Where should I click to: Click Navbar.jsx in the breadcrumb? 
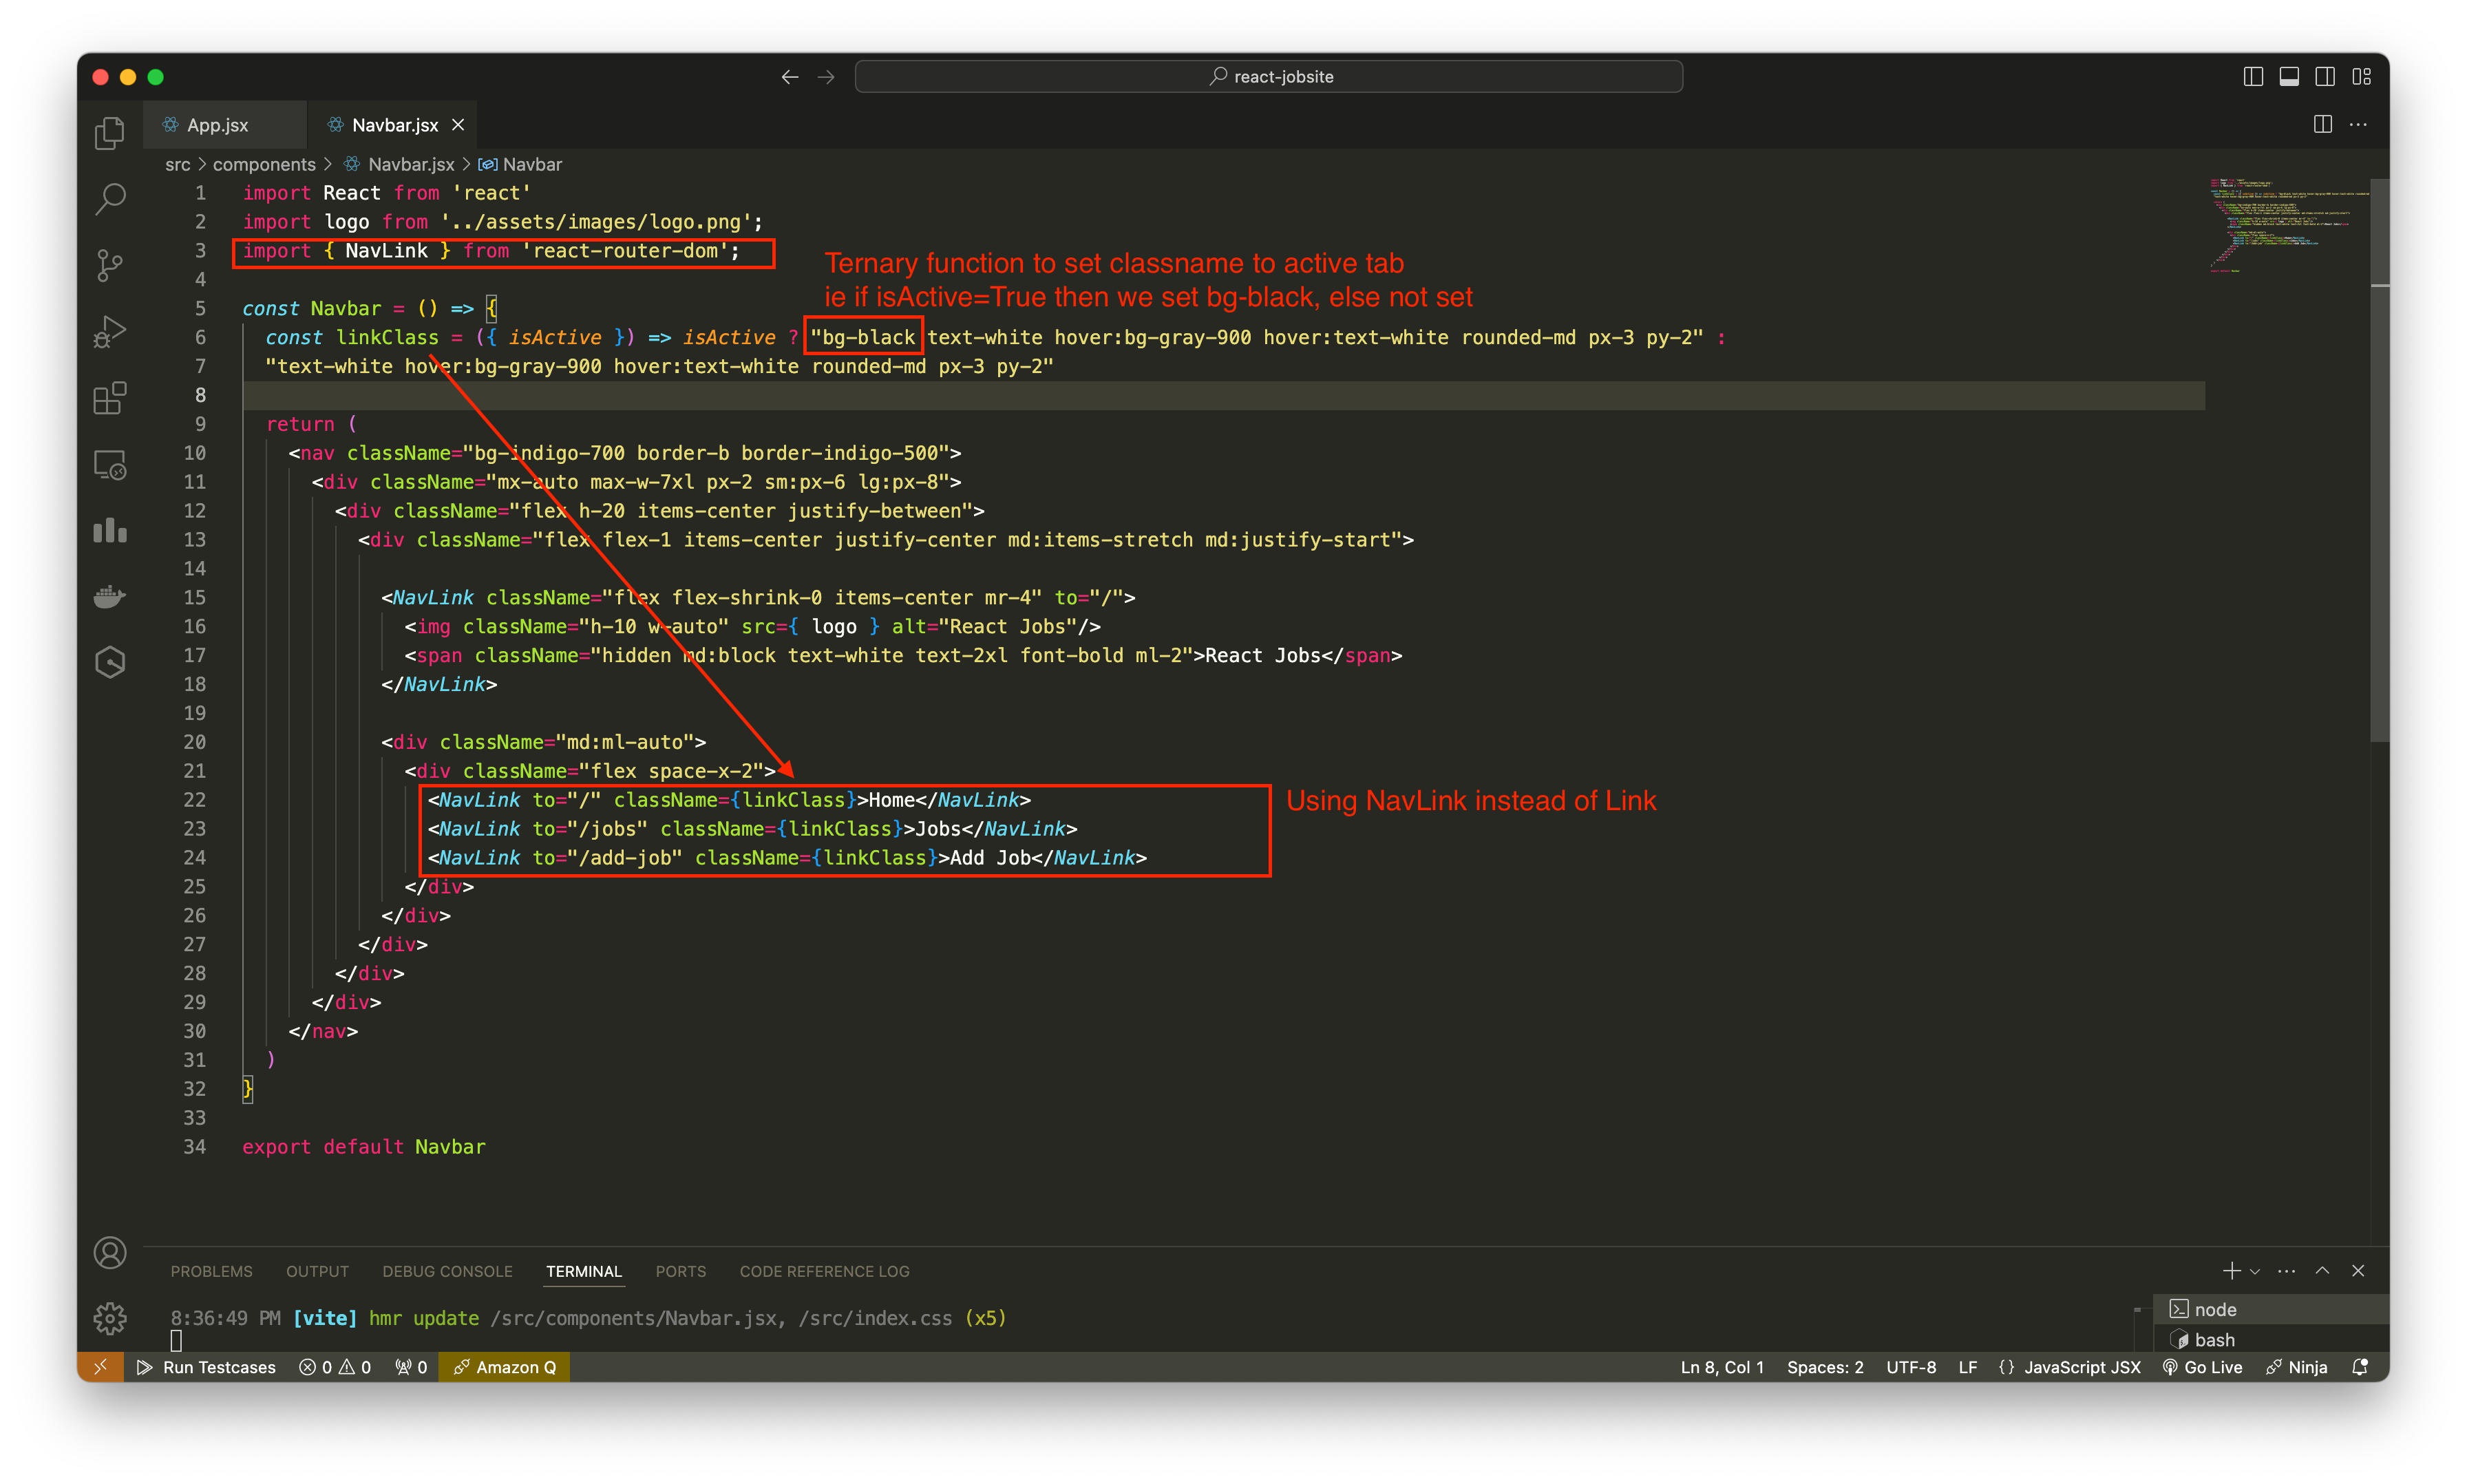pyautogui.click(x=410, y=164)
